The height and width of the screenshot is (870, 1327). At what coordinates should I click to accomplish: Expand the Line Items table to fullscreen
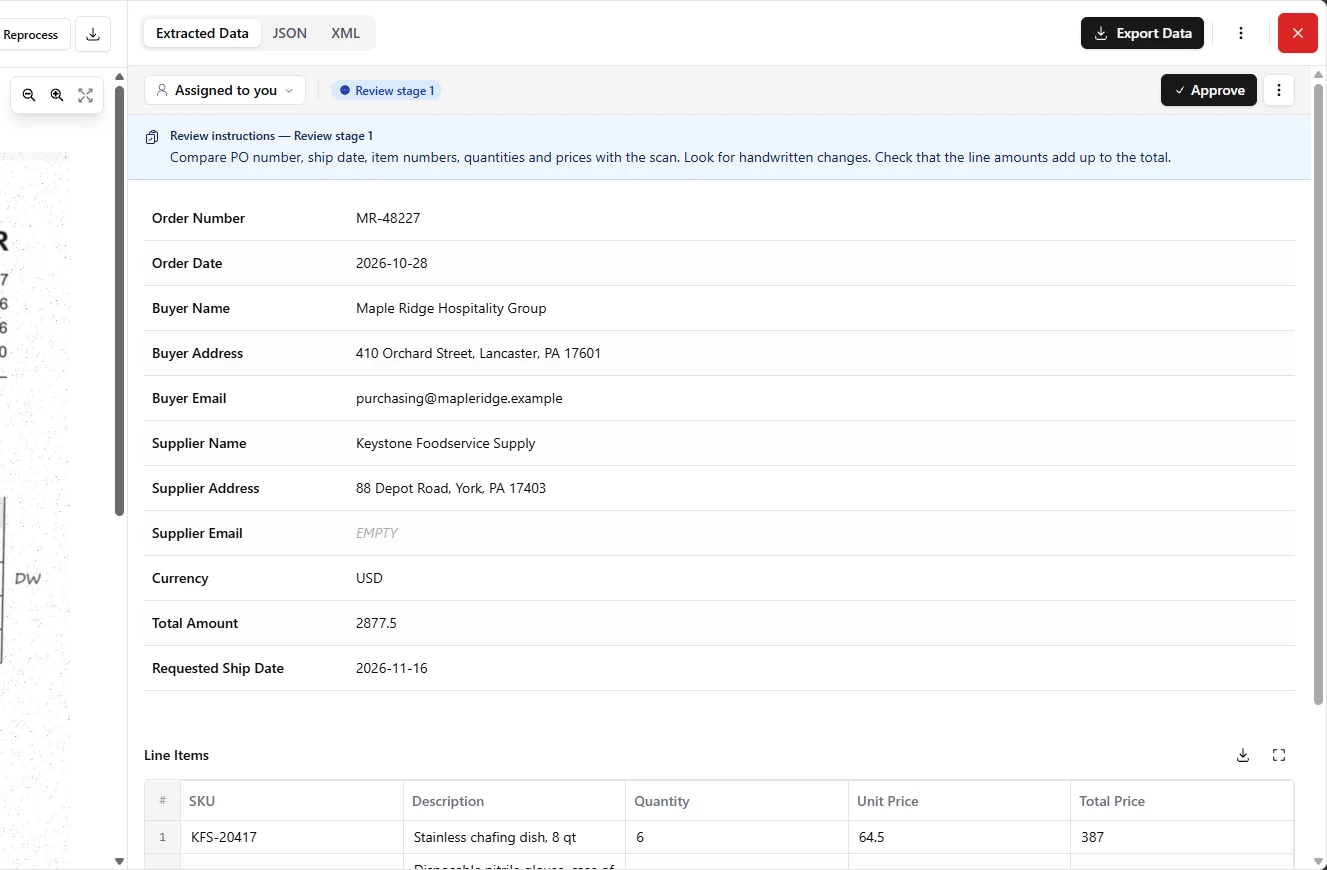1279,755
